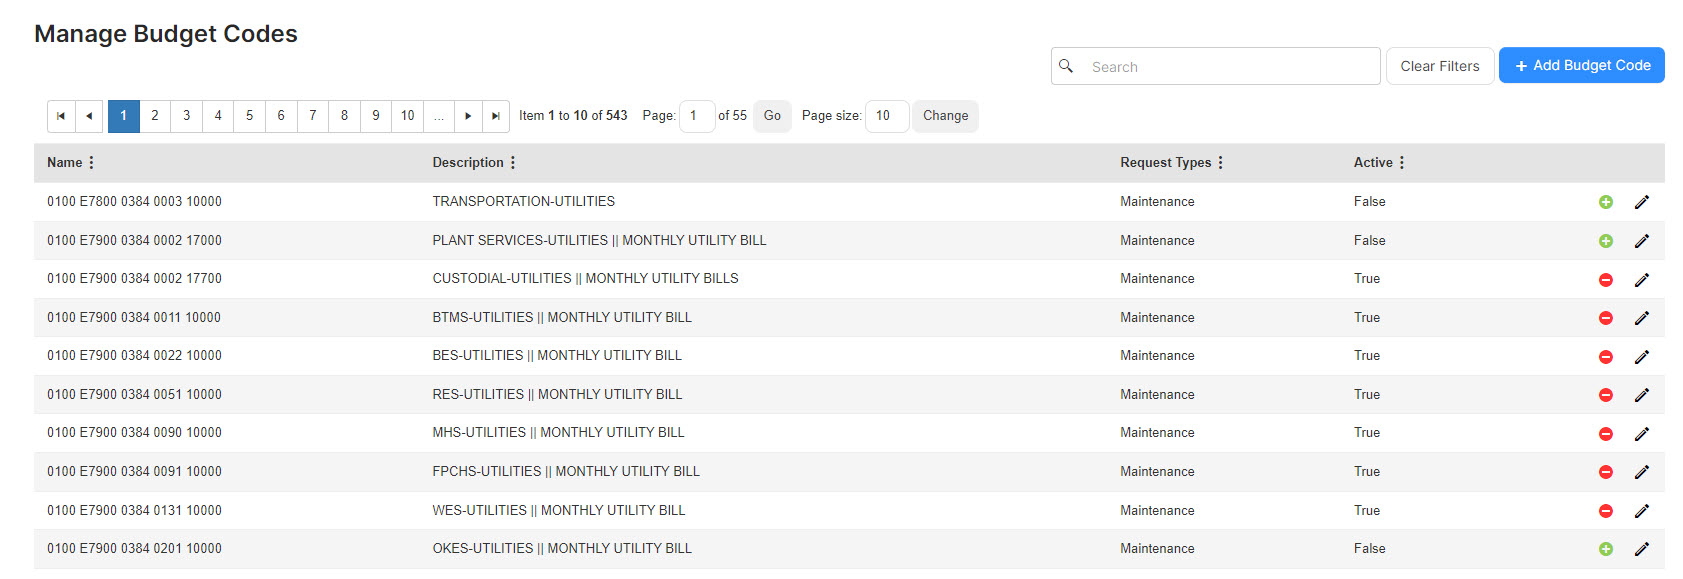The width and height of the screenshot is (1683, 579).
Task: Edit the WES-UTILITIES row with pencil icon
Action: [x=1641, y=511]
